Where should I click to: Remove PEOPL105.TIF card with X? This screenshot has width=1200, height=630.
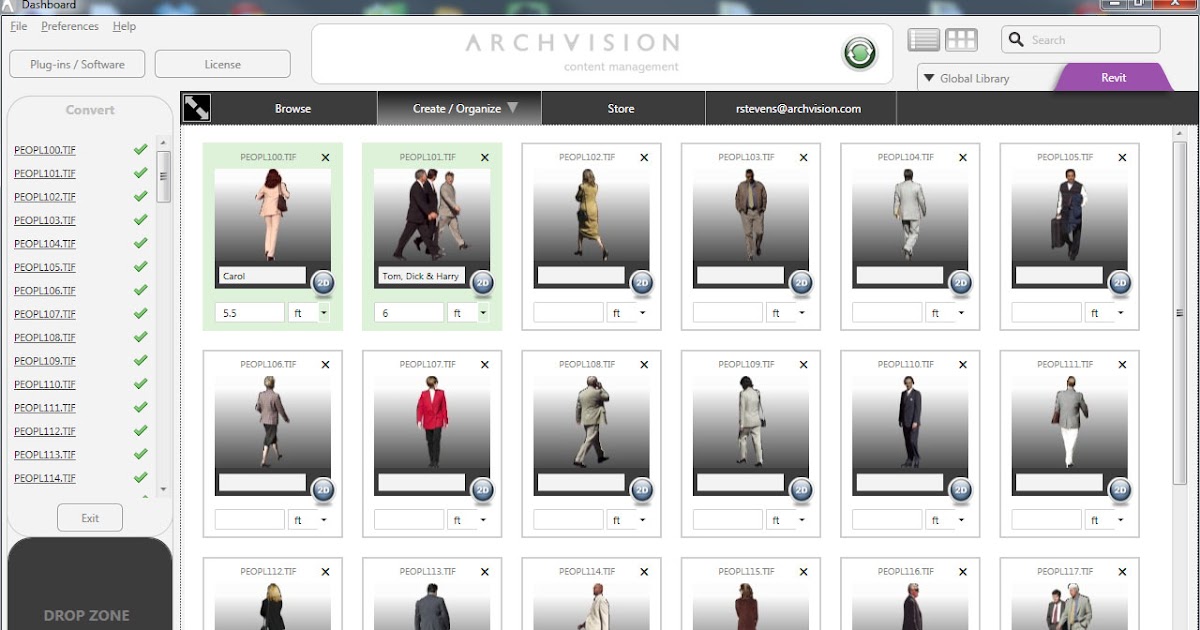tap(1123, 158)
